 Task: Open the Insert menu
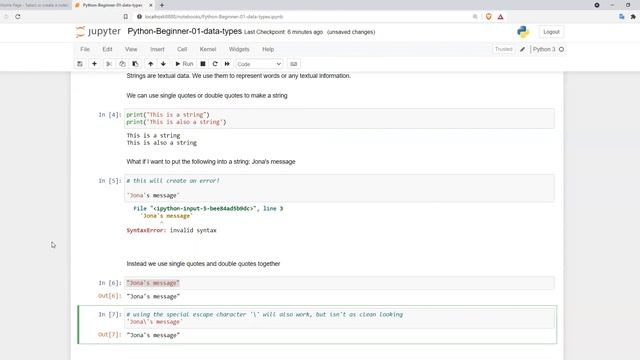[x=157, y=49]
